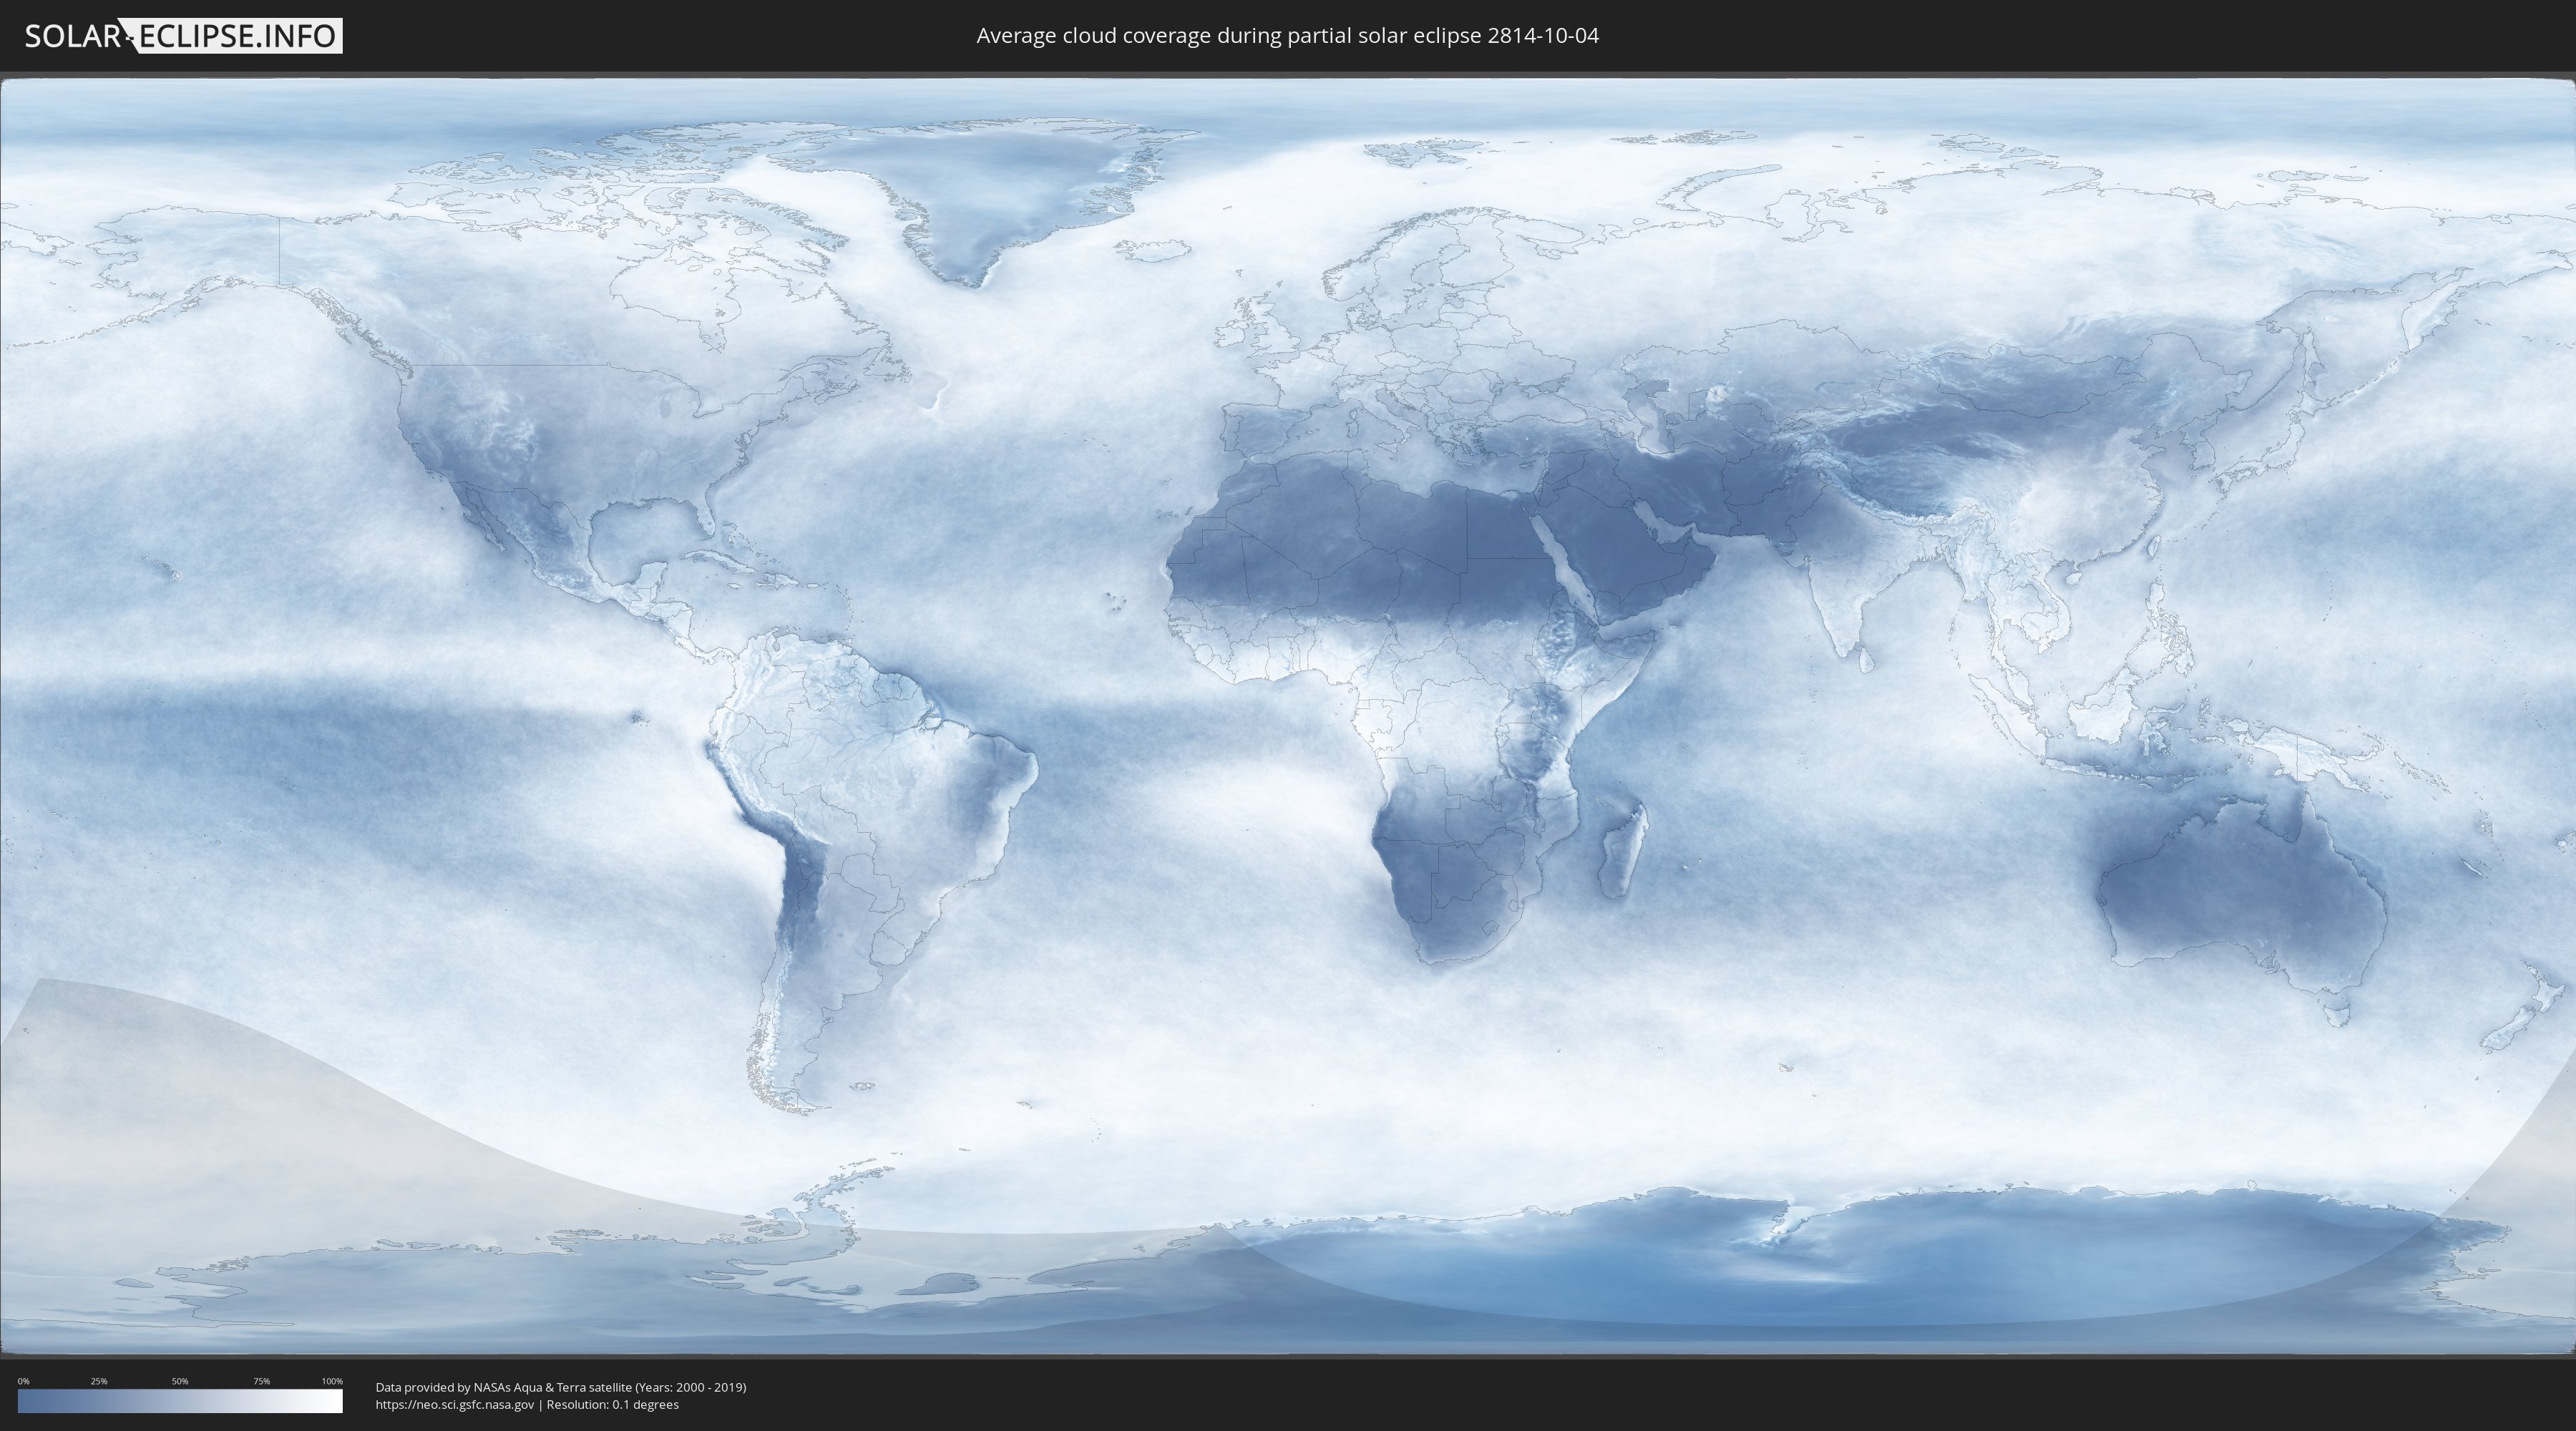
Task: Click the cloud coverage color gradient bar
Action: [x=180, y=1401]
